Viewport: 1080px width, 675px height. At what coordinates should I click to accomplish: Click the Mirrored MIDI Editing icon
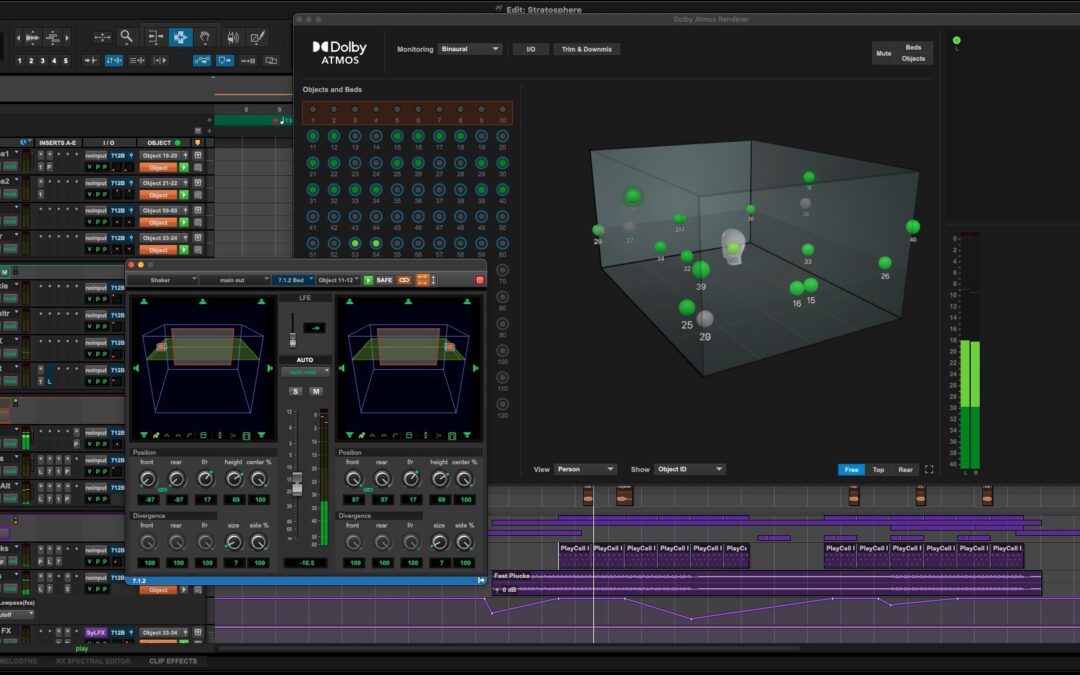248,61
